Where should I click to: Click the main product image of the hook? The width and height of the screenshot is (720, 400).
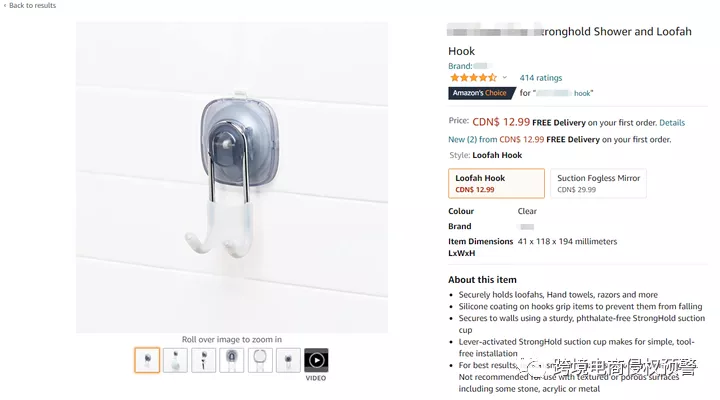tap(232, 177)
